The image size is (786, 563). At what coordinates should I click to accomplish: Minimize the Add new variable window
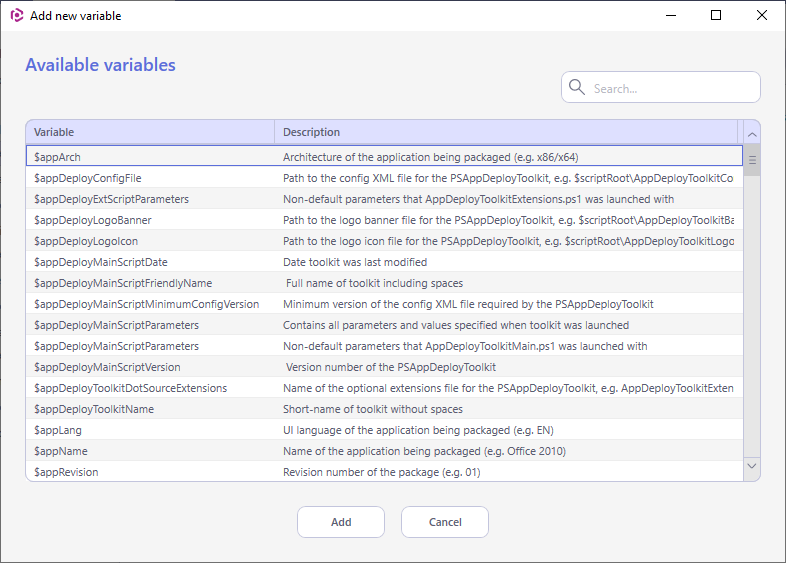point(671,16)
